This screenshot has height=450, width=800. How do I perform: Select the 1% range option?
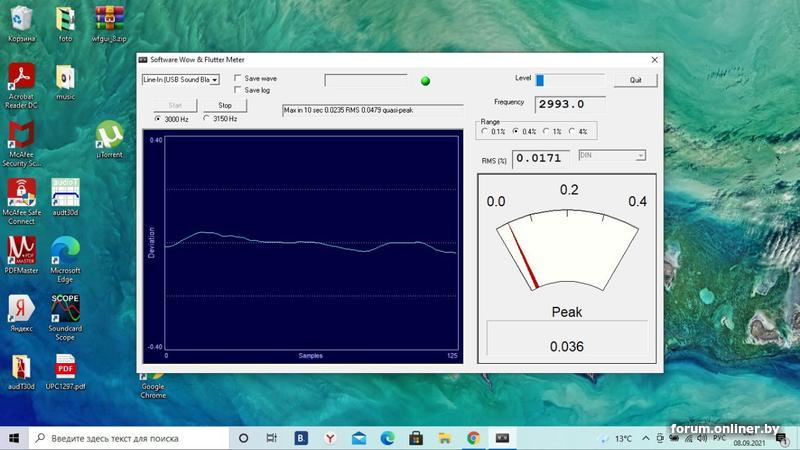546,131
